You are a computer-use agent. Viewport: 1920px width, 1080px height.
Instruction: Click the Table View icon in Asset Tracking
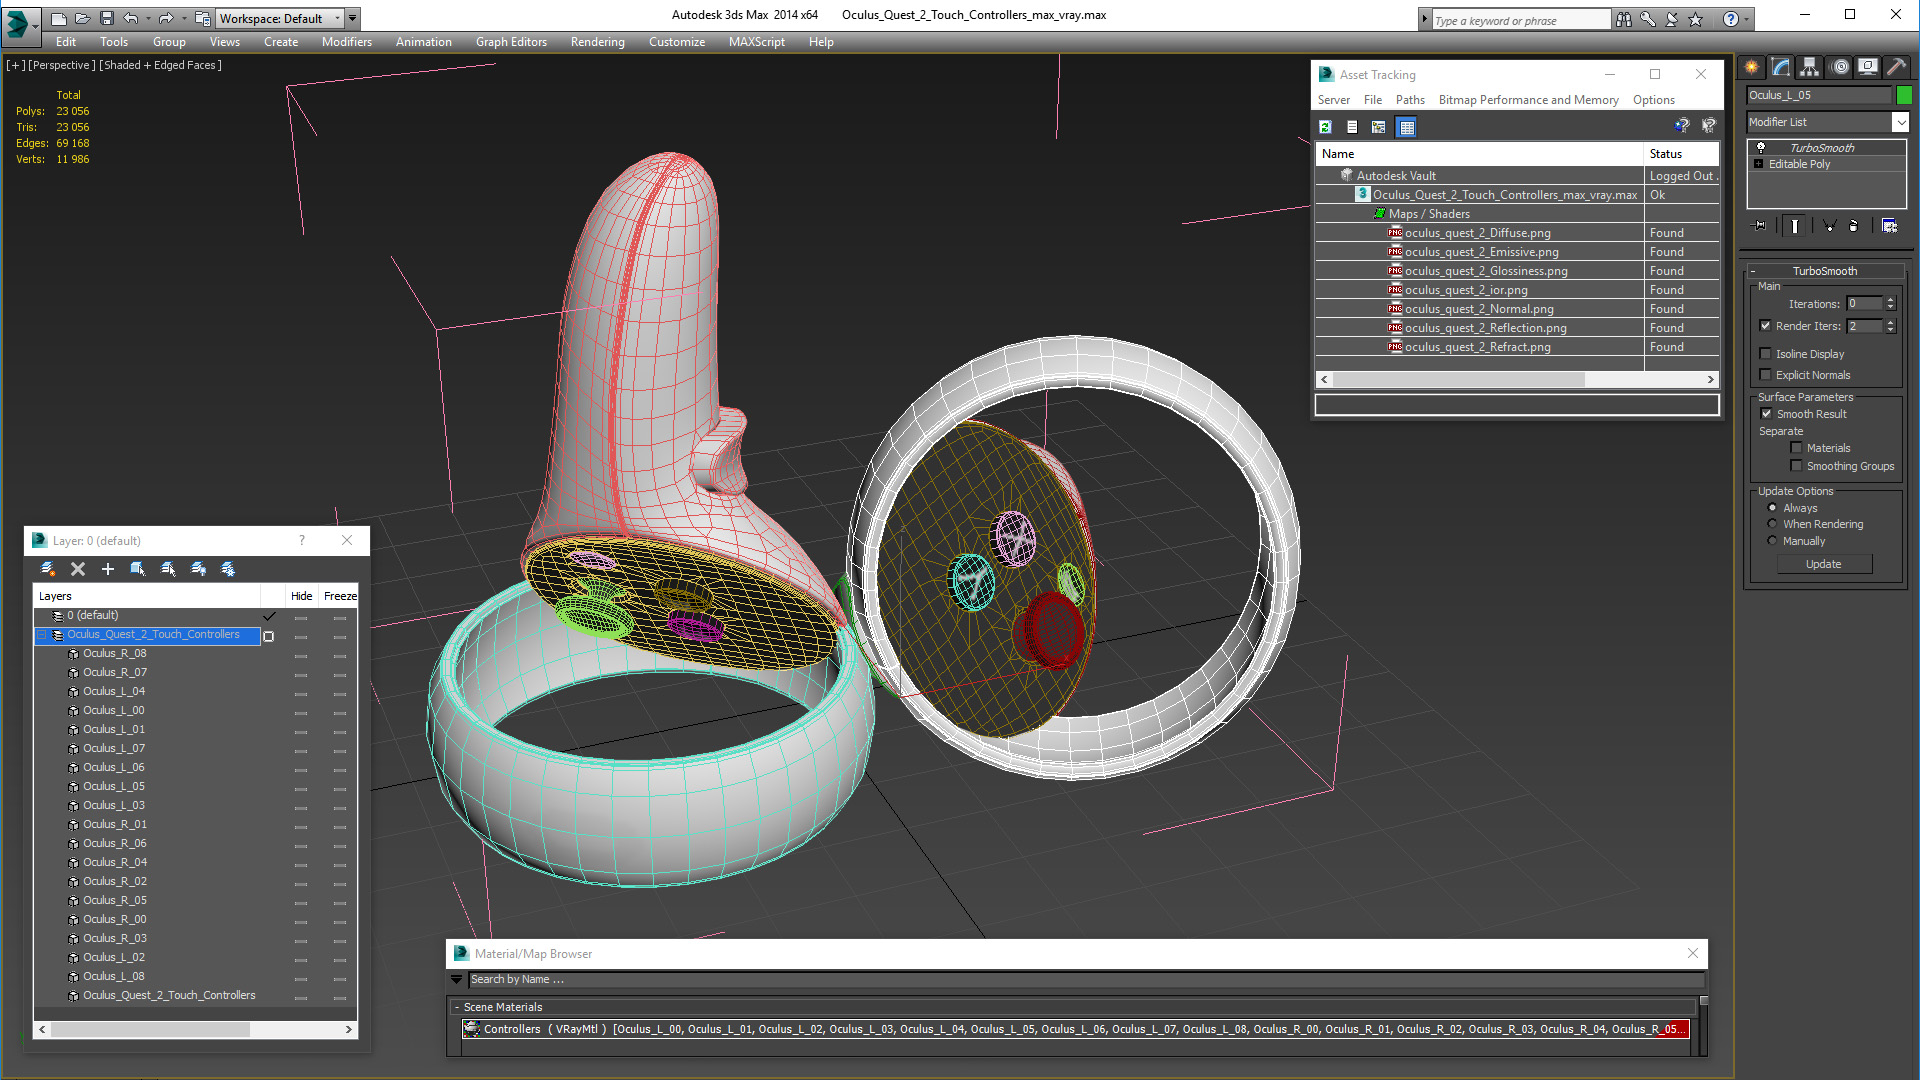pos(1407,127)
